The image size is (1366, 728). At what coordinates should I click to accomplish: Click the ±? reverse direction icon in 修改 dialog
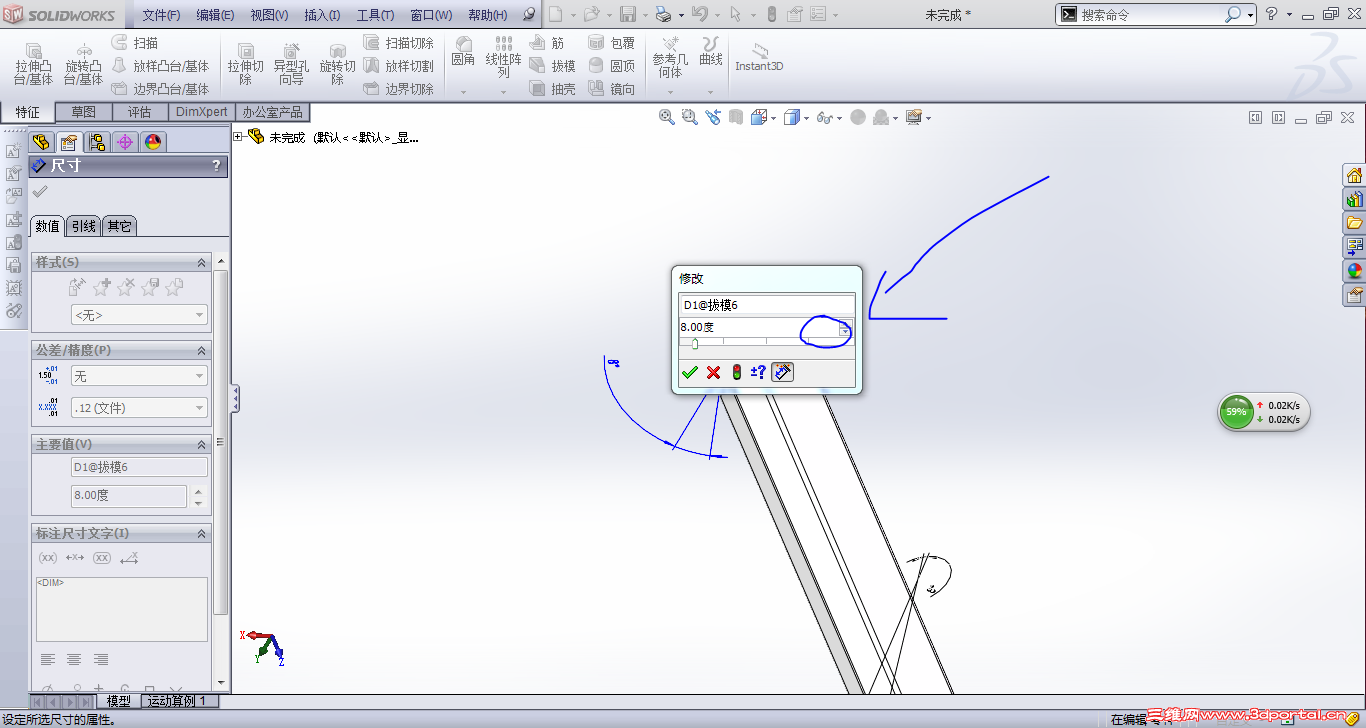pyautogui.click(x=758, y=373)
